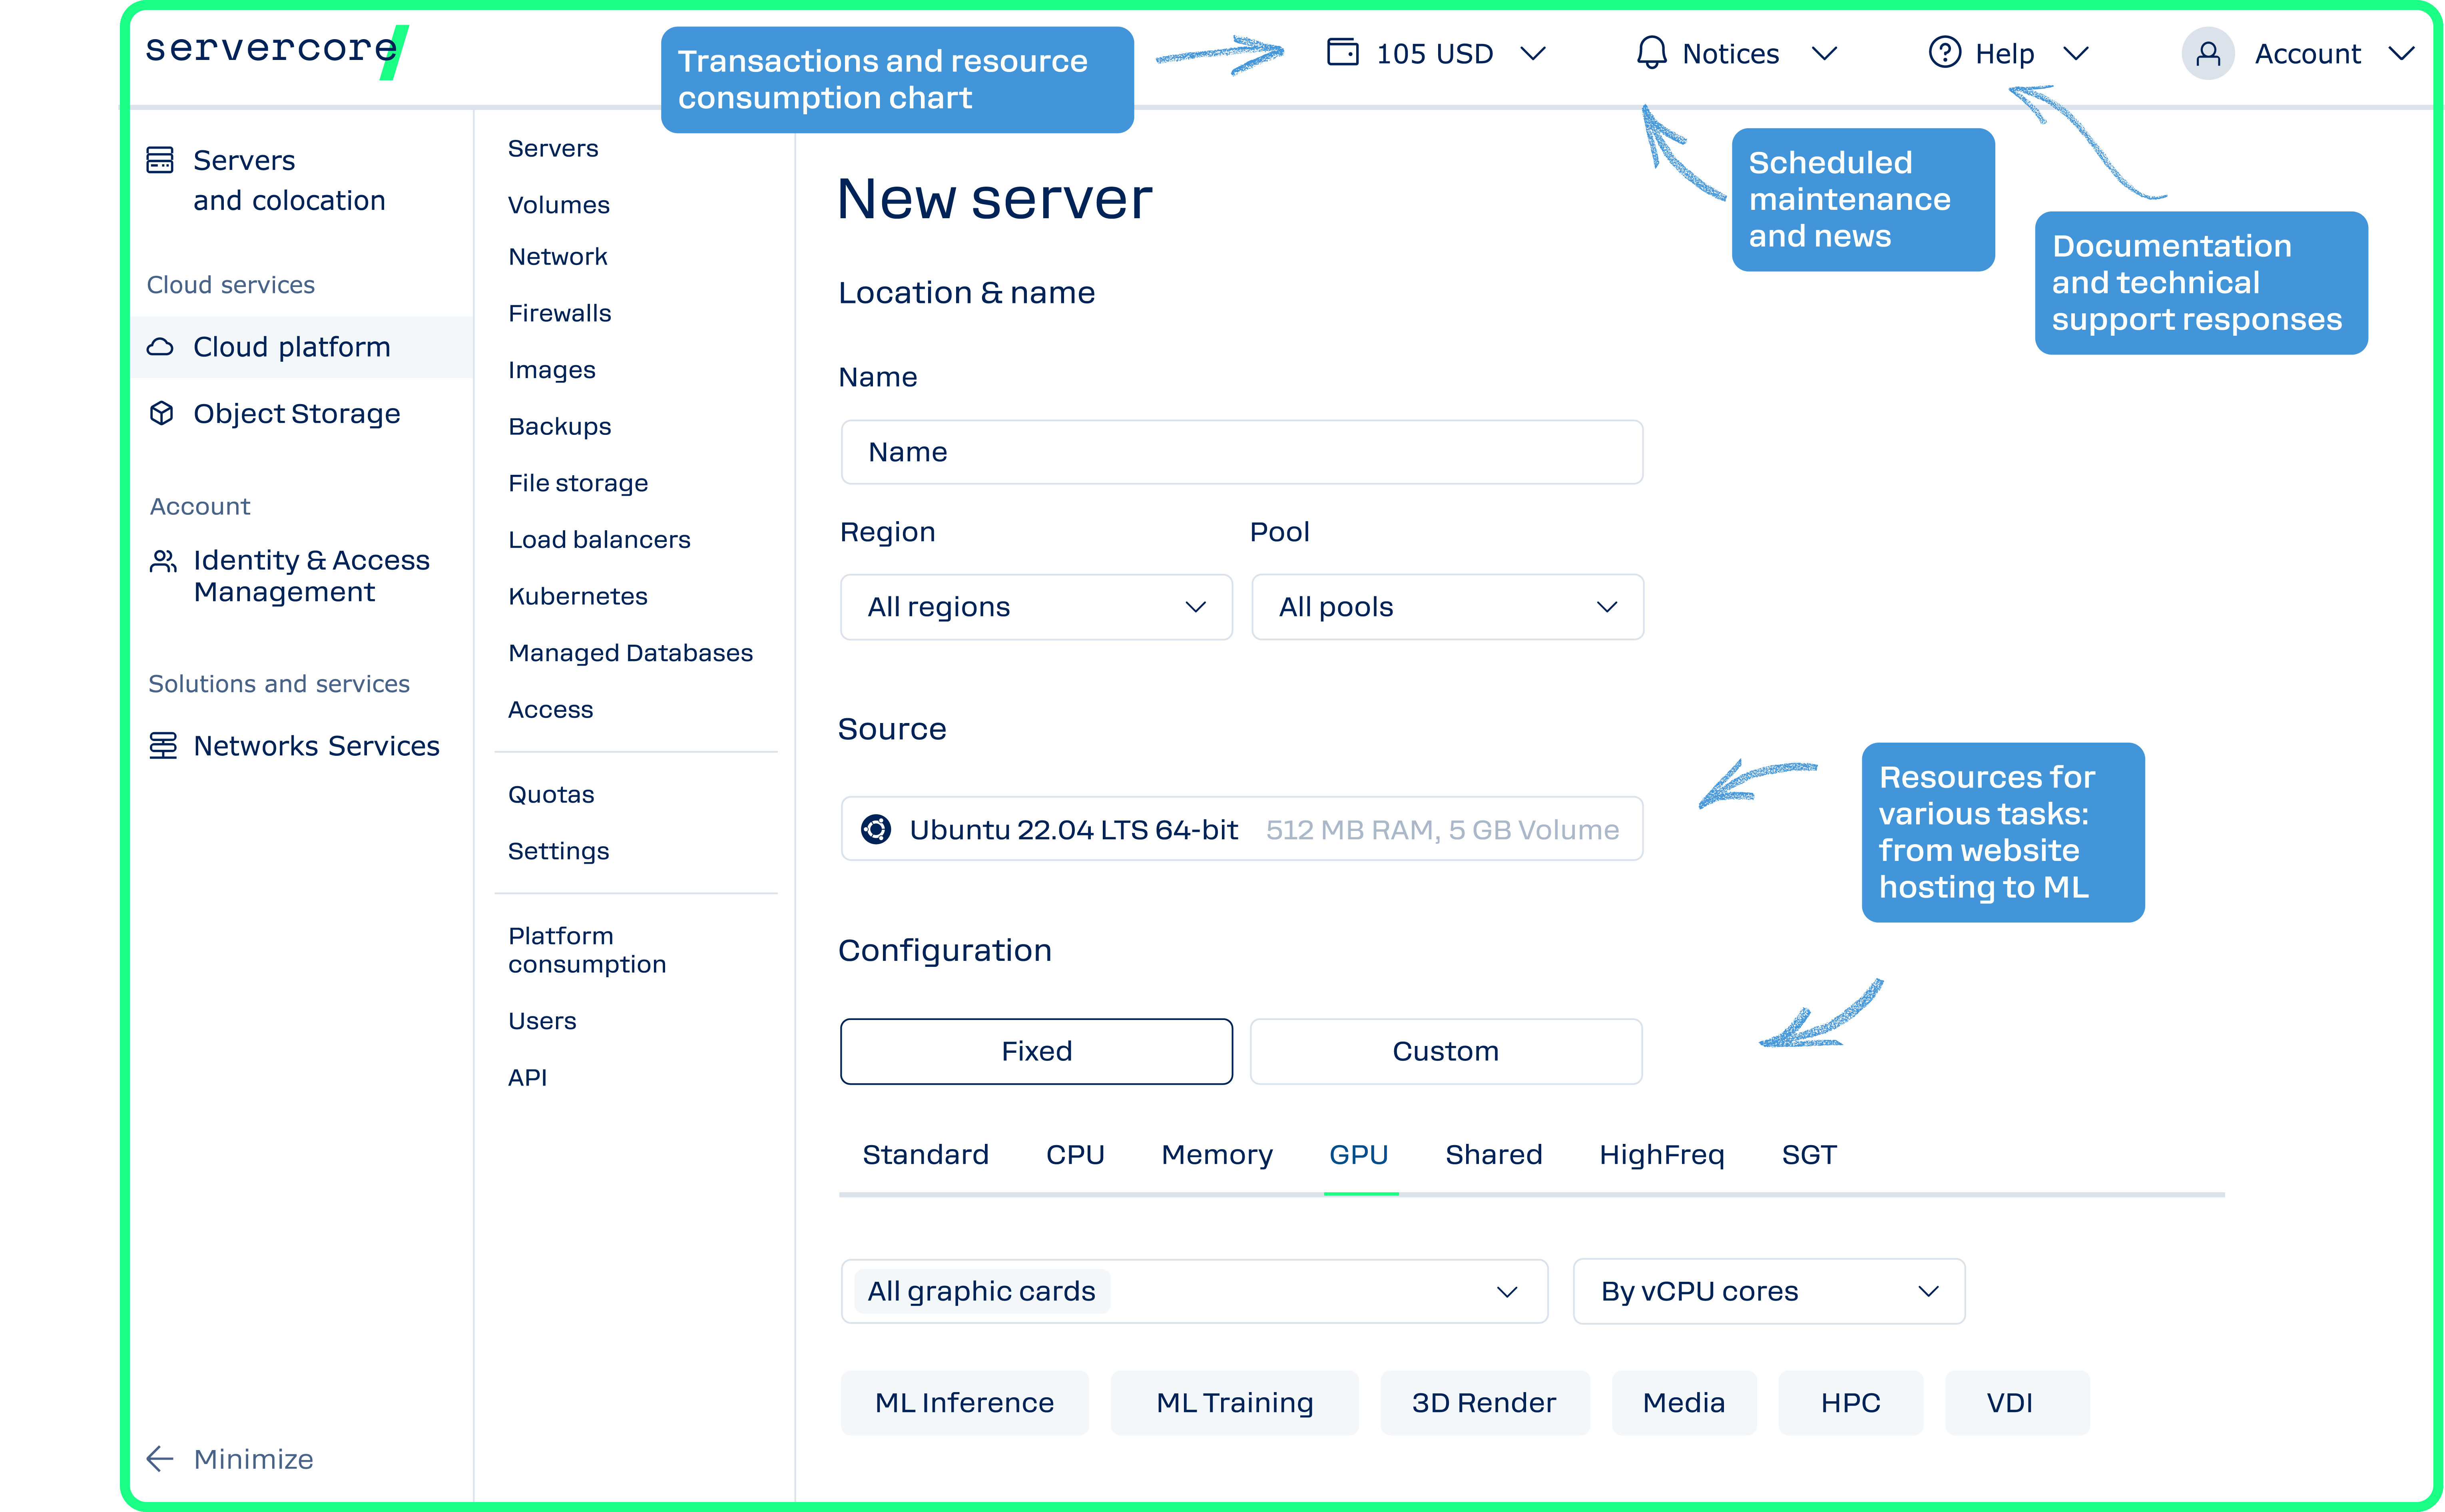Open Firewalls in the submenu
This screenshot has height=1512, width=2445.
click(559, 313)
